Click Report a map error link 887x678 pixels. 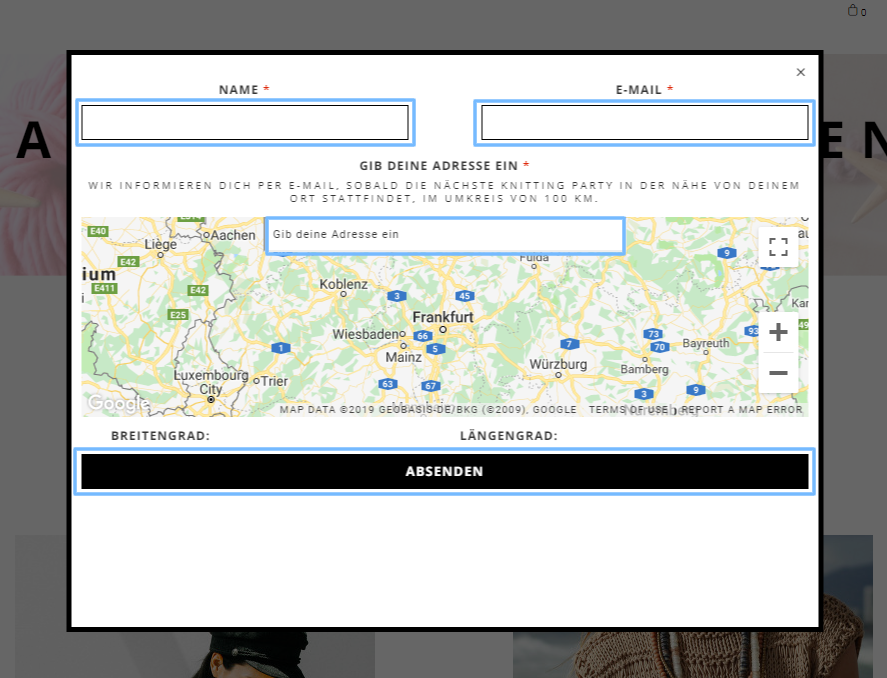point(742,410)
